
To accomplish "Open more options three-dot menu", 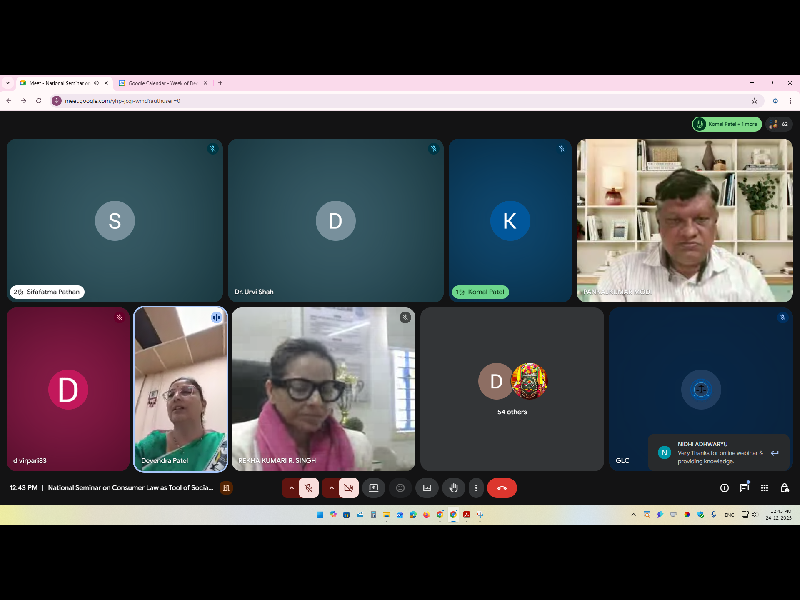I will point(475,488).
